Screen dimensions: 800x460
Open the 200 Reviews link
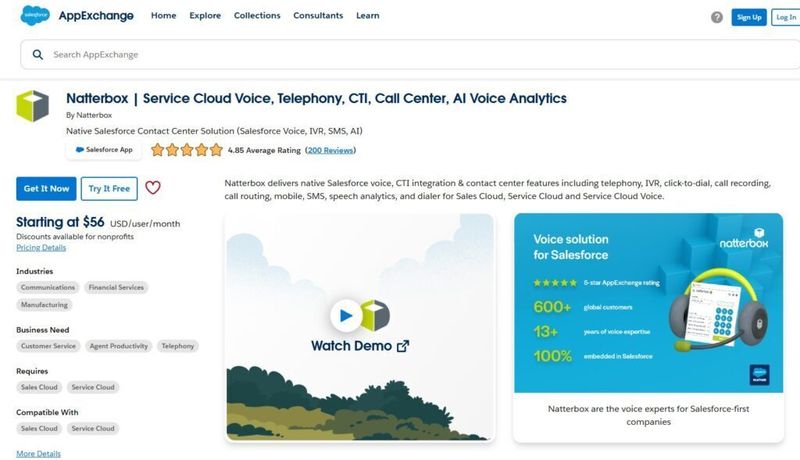(330, 150)
